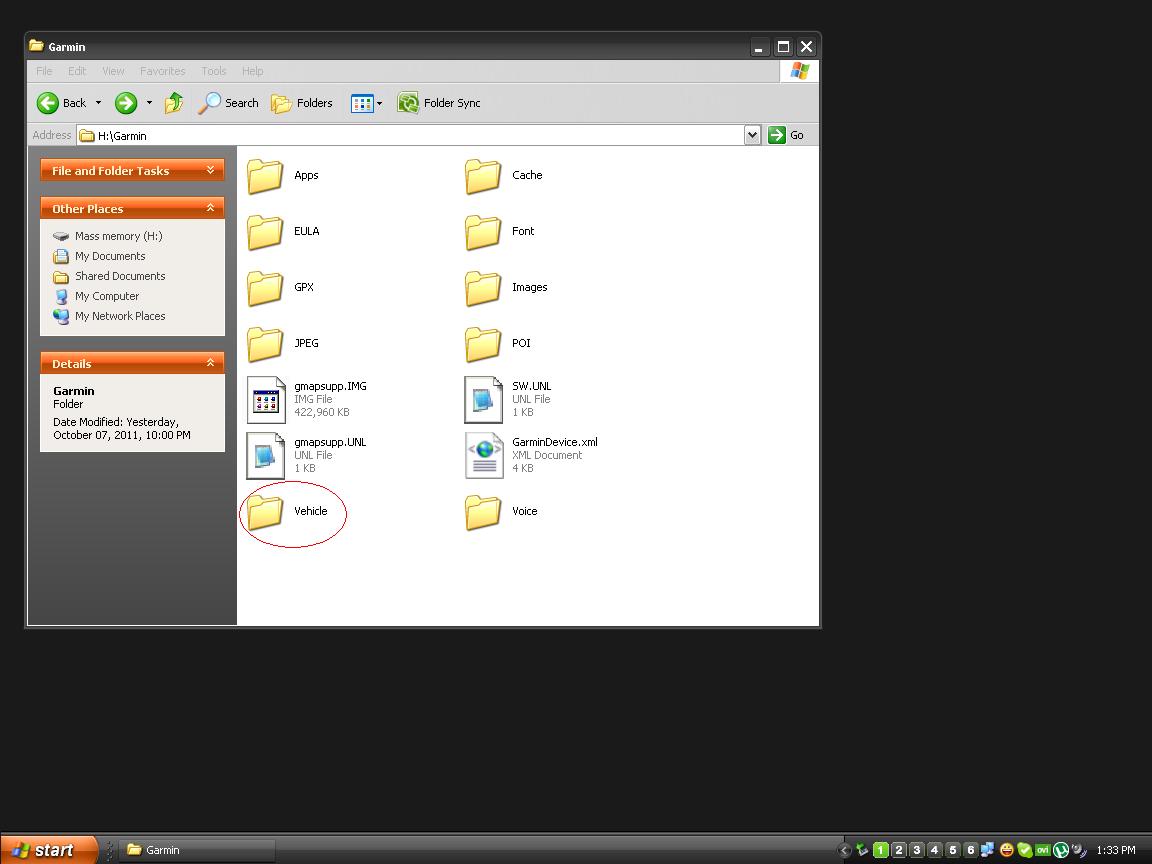1152x864 pixels.
Task: Open the Favorites menu
Action: 162,71
